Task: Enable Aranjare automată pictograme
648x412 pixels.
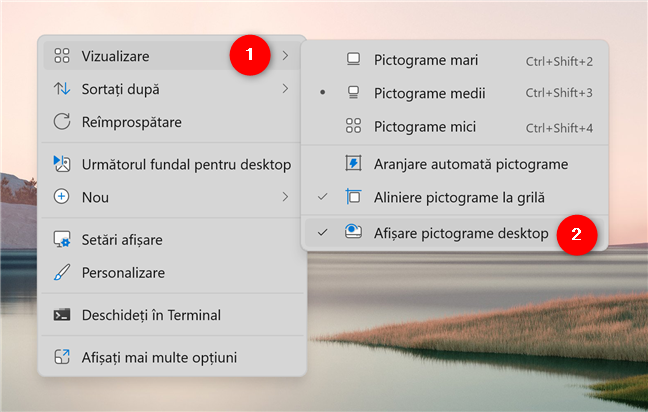Action: click(x=471, y=163)
